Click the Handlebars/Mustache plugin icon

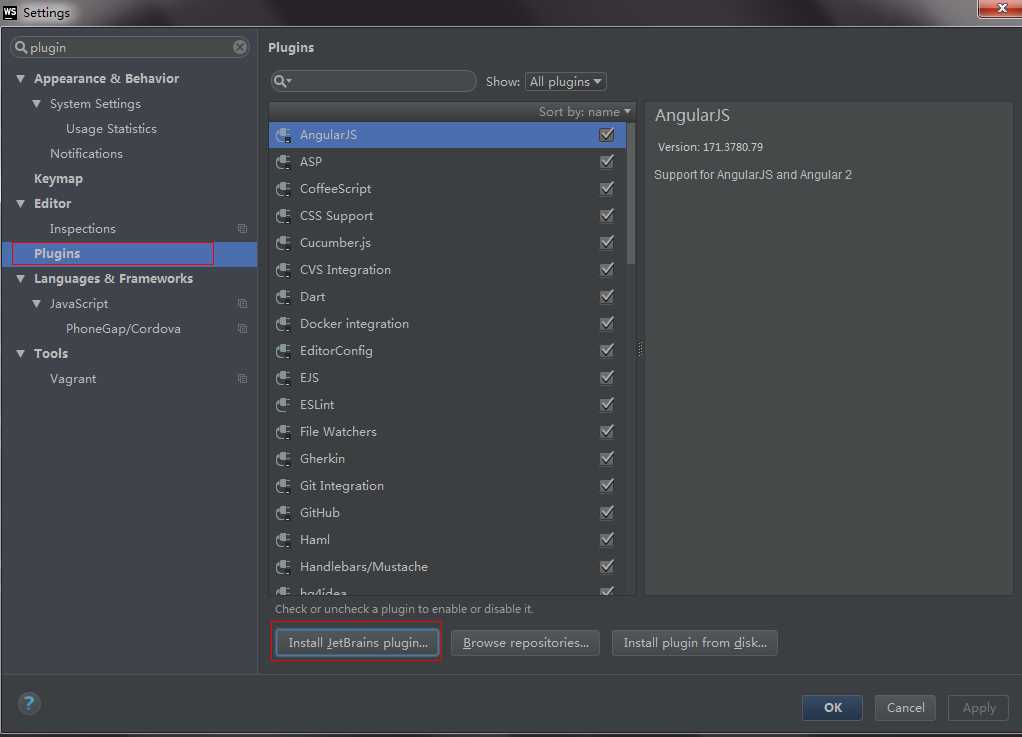284,567
